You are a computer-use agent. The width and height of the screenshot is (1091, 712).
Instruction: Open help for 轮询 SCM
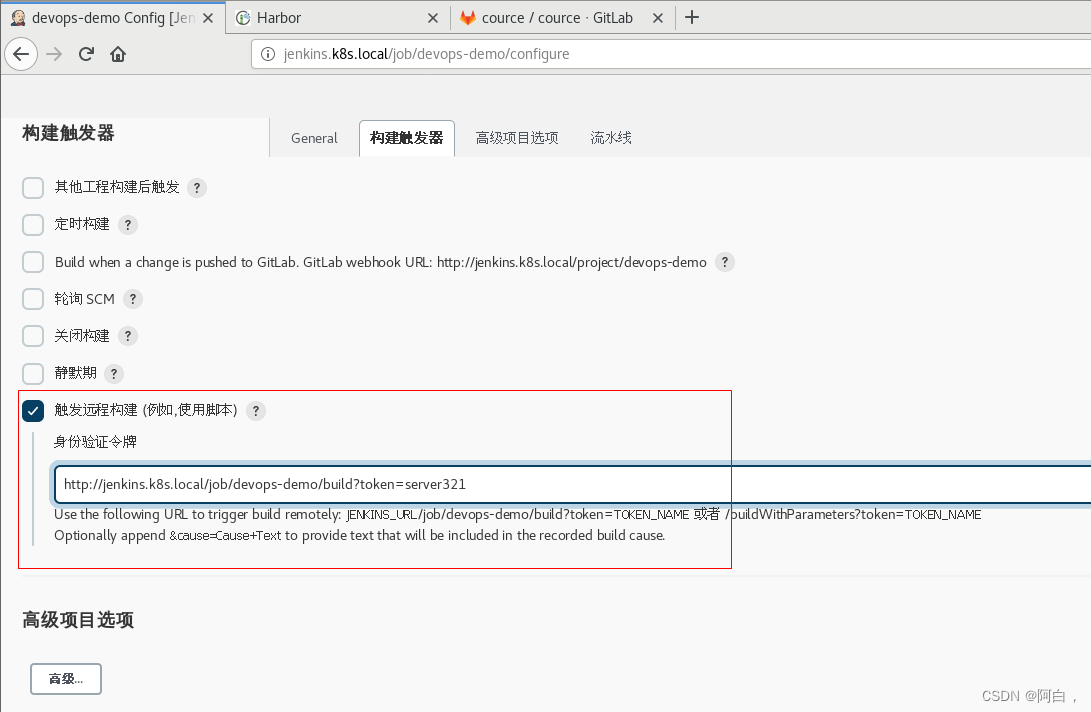132,299
